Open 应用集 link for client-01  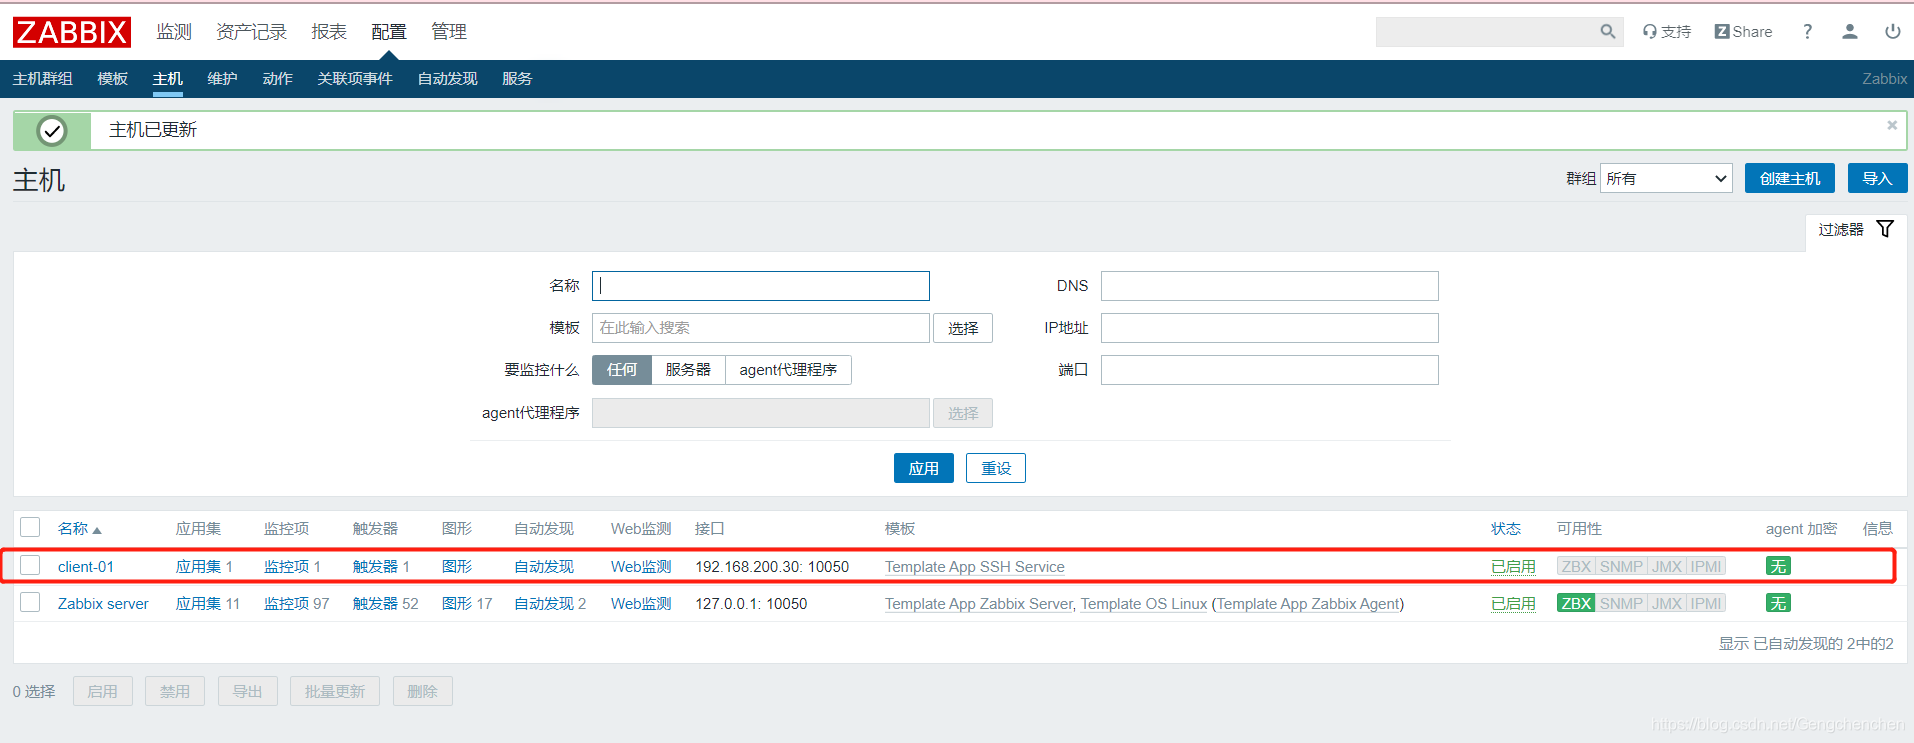pyautogui.click(x=198, y=566)
